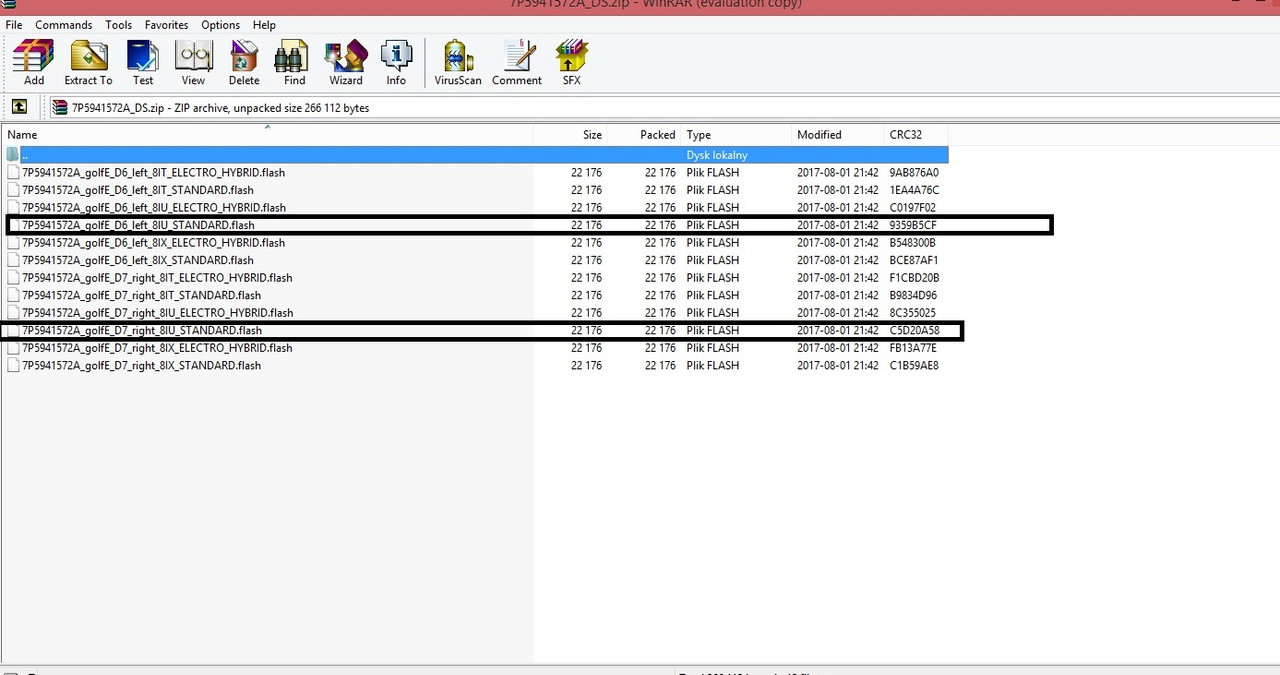Click CRC32 value B9834D96
The height and width of the screenshot is (675, 1280).
913,295
